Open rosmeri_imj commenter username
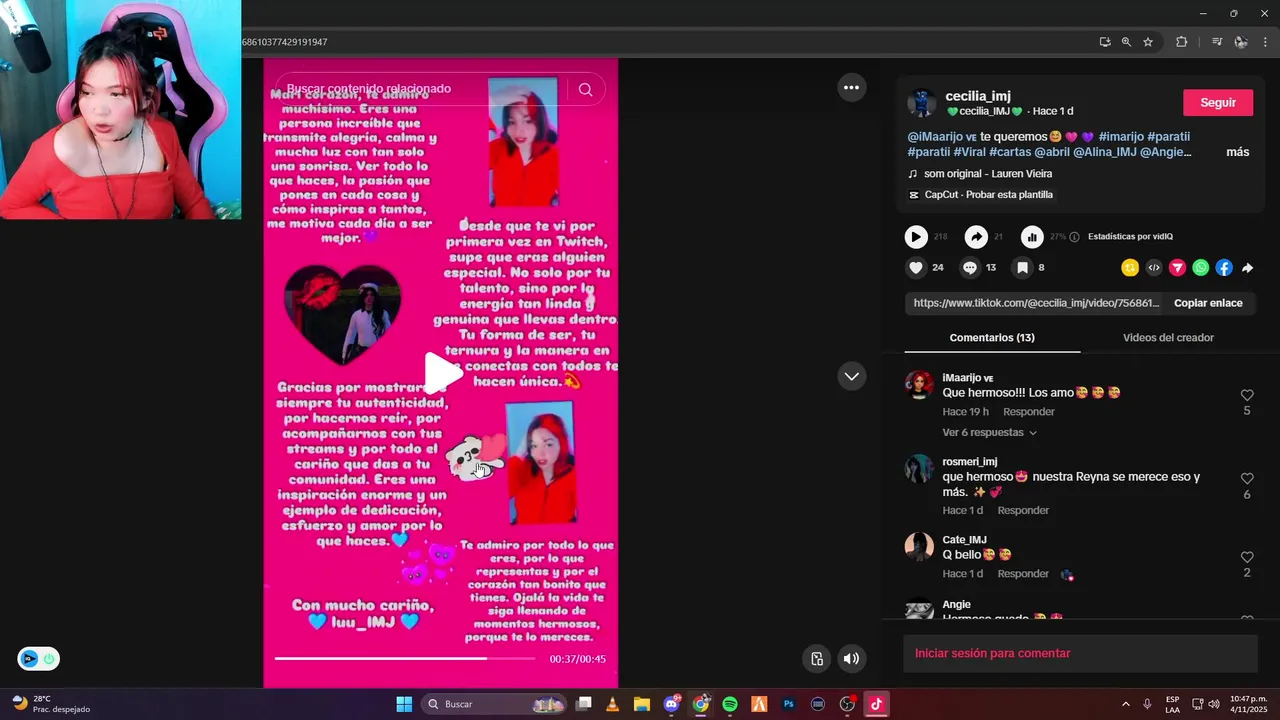 point(970,462)
